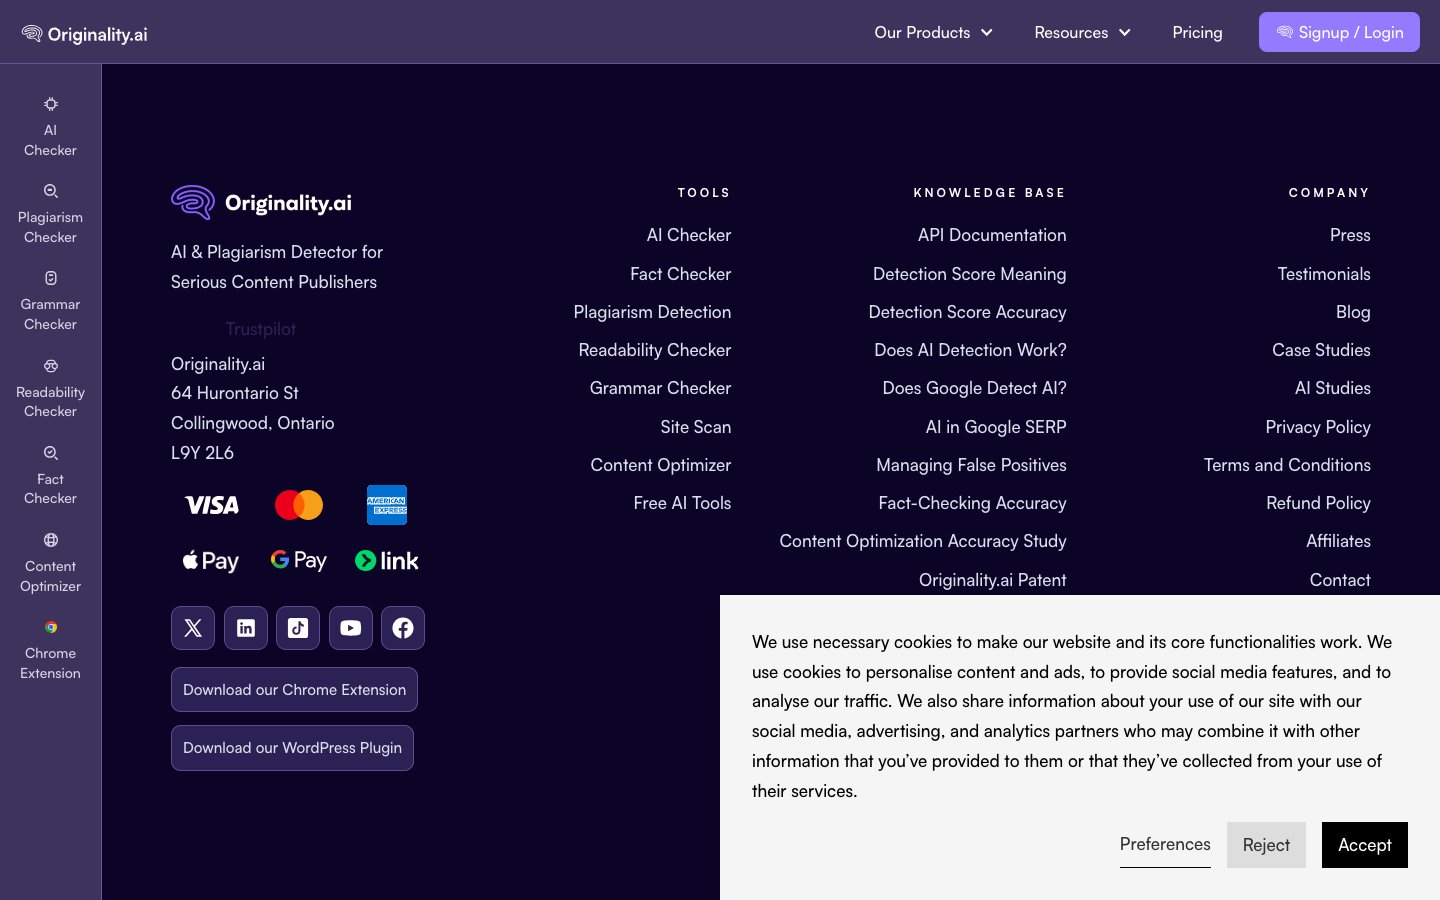
Task: Select Plagiarism Checker in the sidebar
Action: pyautogui.click(x=50, y=214)
